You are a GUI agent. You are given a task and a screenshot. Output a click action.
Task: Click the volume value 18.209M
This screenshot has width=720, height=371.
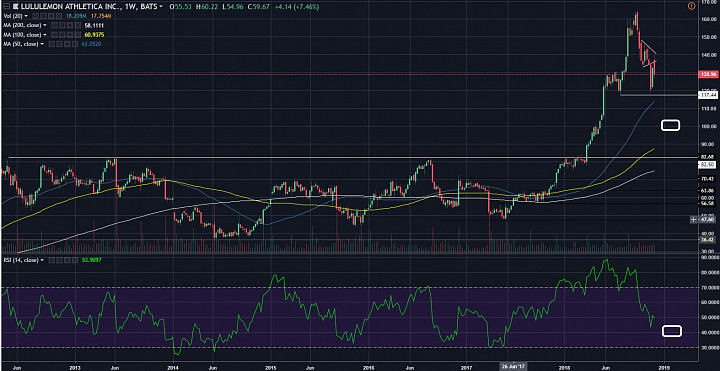point(76,16)
